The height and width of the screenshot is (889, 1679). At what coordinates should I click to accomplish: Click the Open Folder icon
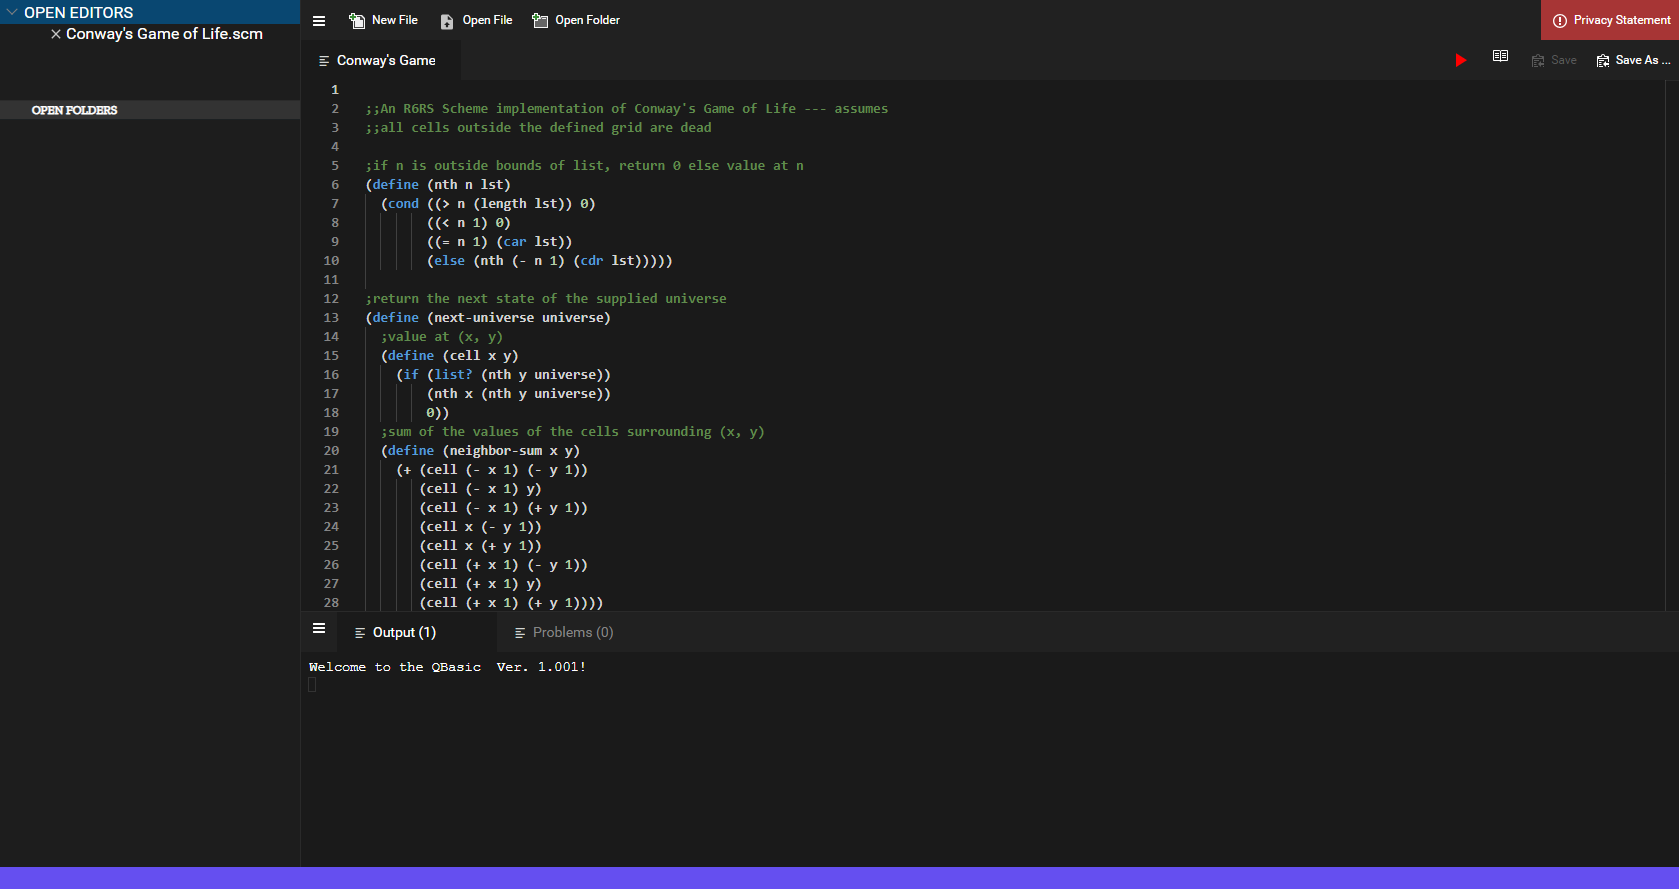[x=540, y=21]
